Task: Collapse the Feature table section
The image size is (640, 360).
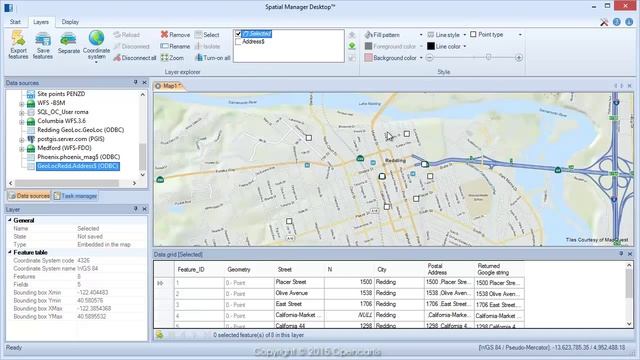Action: coord(10,252)
